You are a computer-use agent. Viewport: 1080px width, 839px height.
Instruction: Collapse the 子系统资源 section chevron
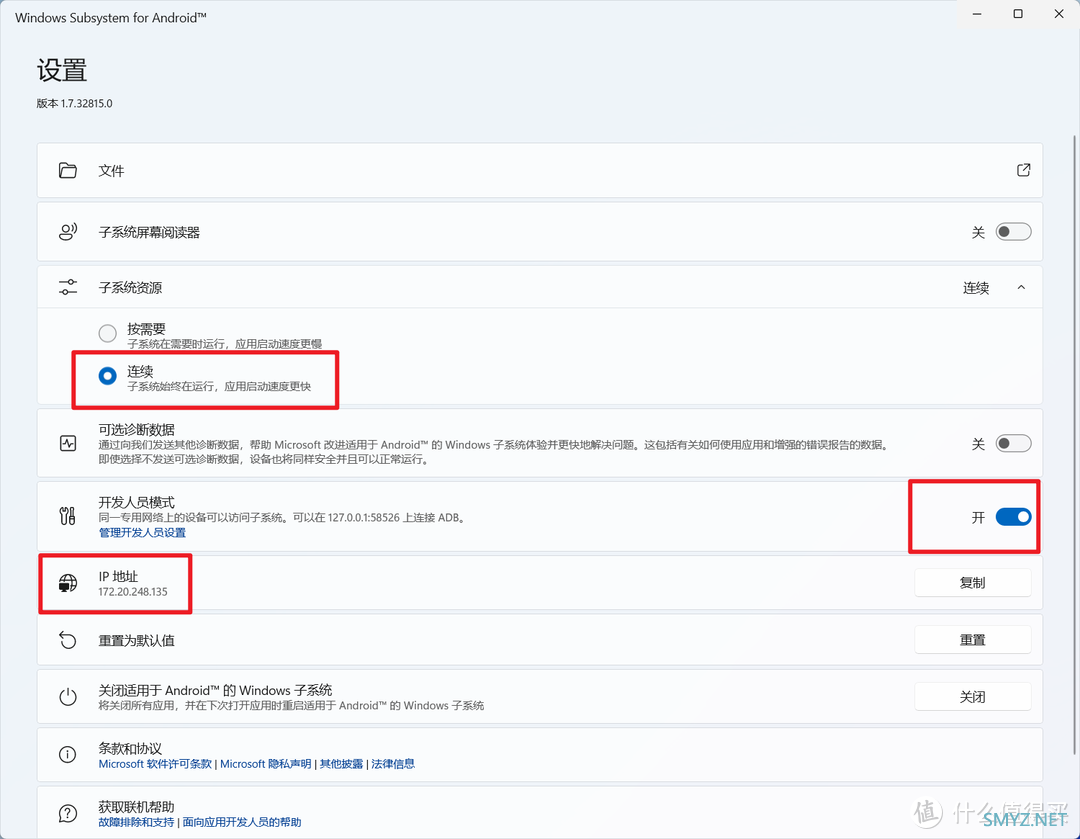click(x=1021, y=287)
